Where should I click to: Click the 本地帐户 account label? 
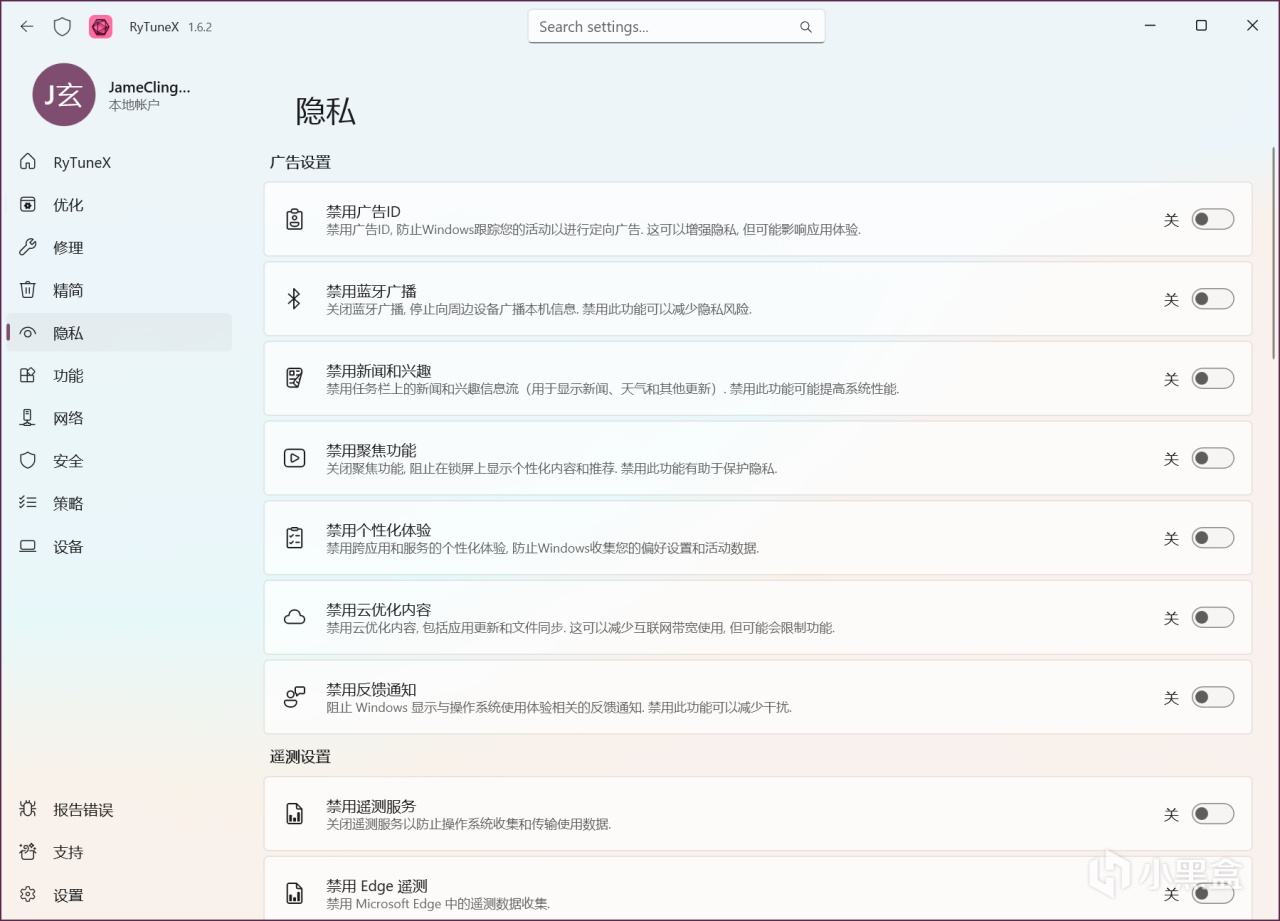click(134, 105)
